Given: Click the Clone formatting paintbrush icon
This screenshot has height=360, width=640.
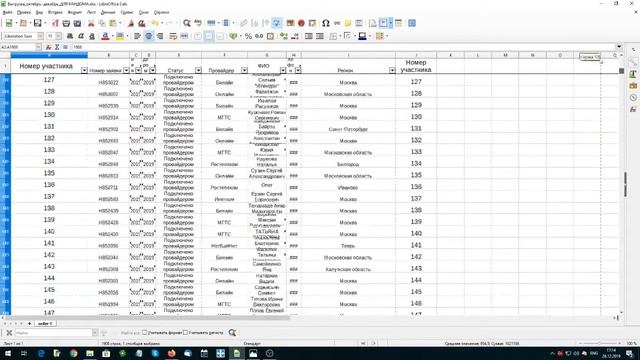Looking at the screenshot, I should point(131,23).
